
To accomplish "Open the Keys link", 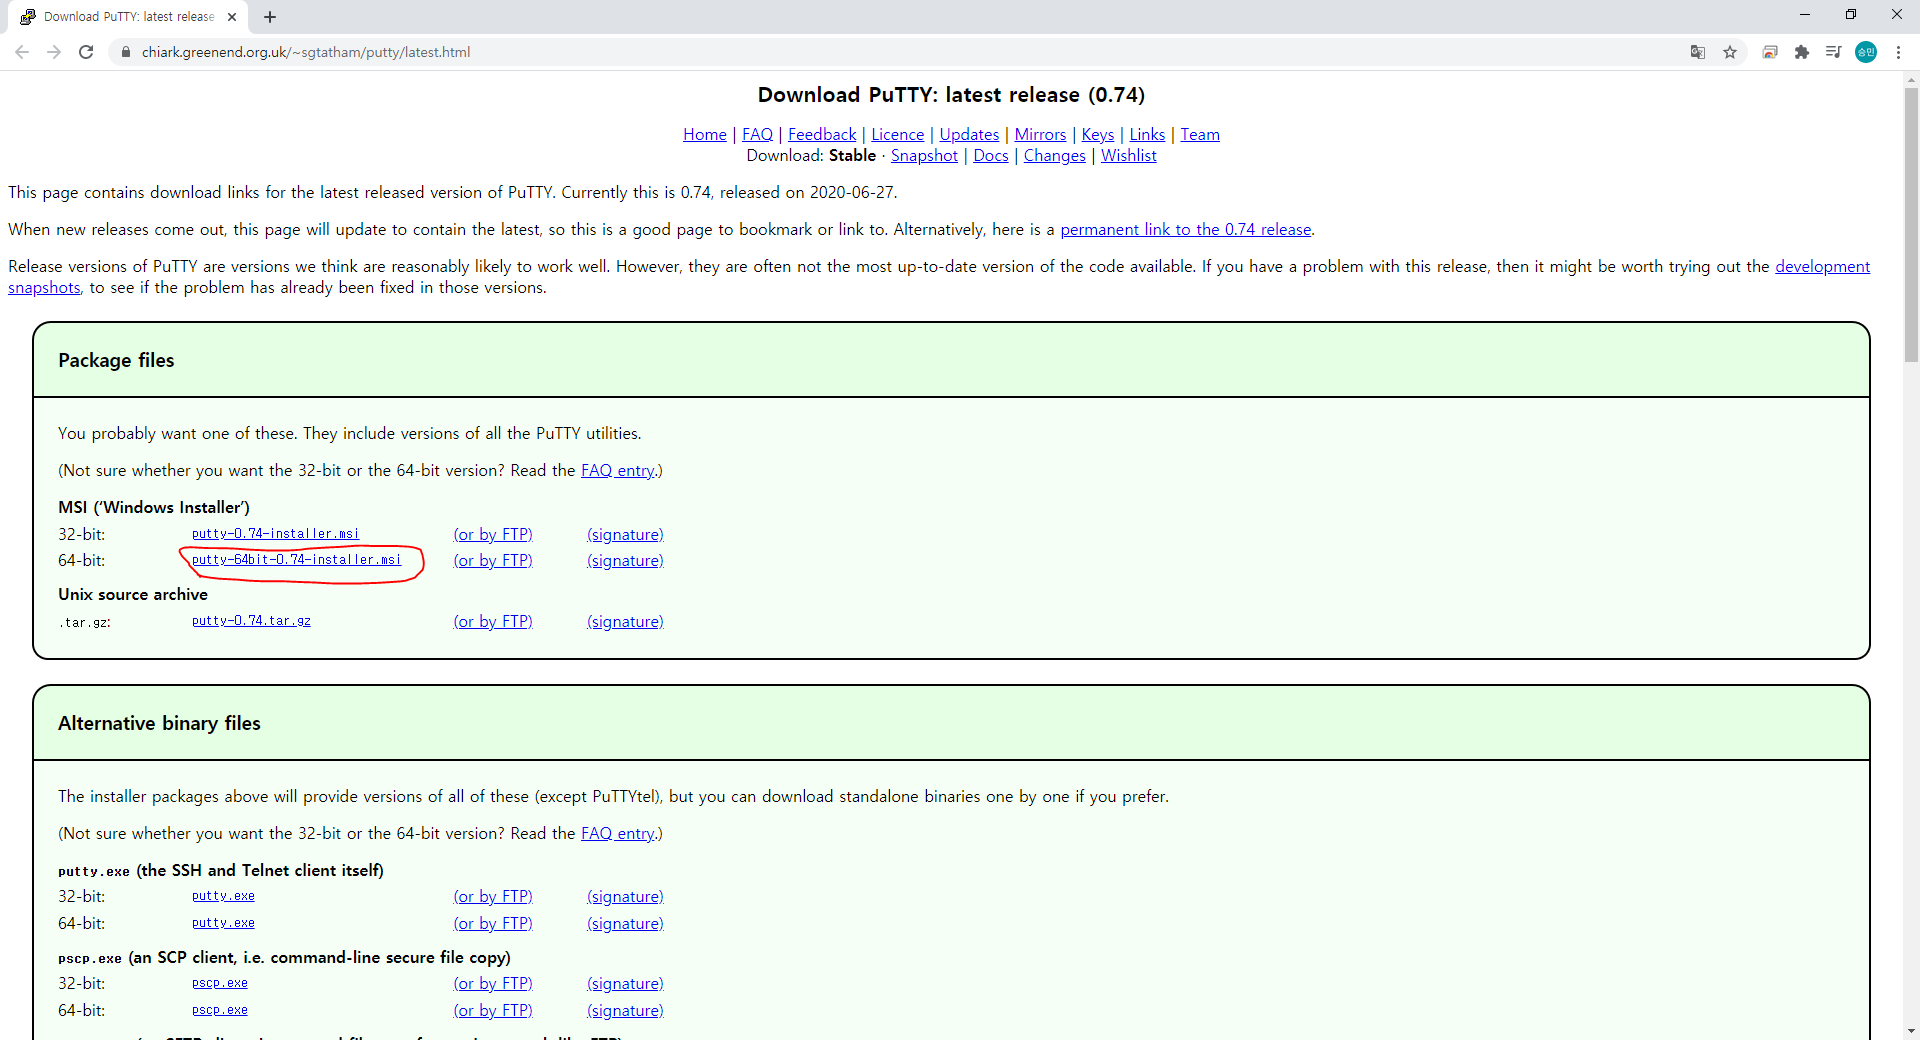I will pos(1098,134).
